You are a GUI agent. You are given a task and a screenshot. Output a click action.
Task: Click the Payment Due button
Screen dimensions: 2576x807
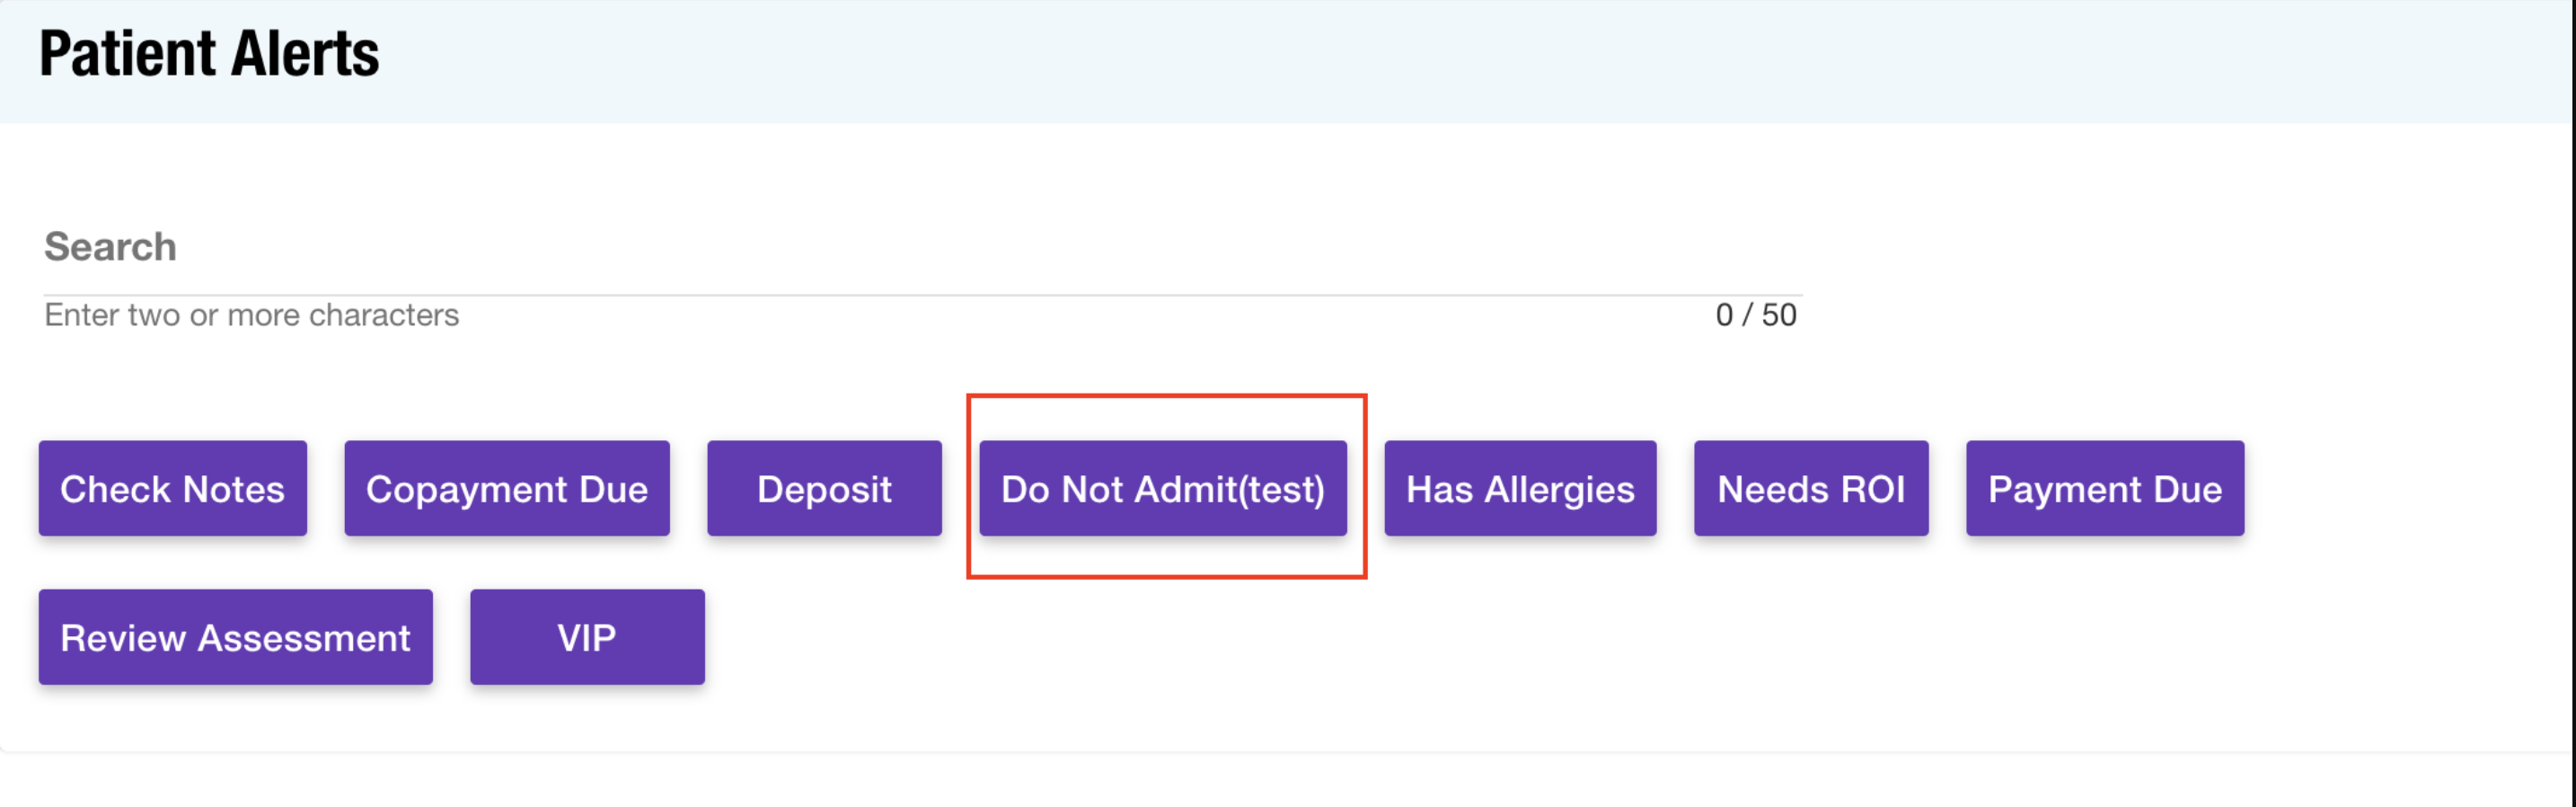coord(2104,489)
